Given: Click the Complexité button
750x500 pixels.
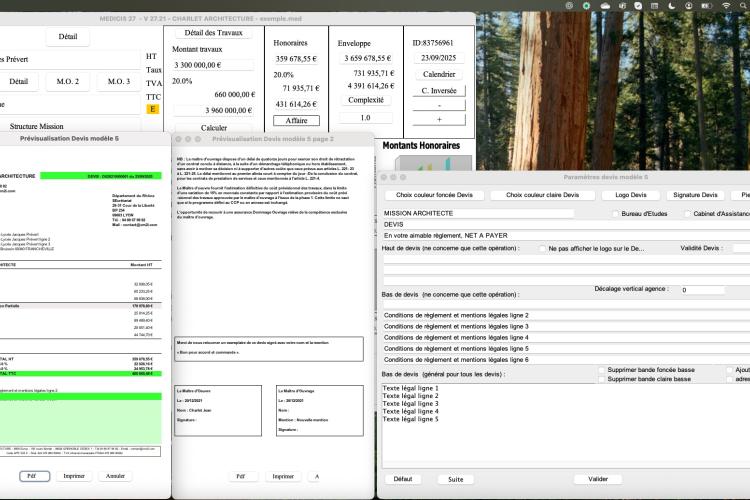Looking at the screenshot, I should click(366, 100).
